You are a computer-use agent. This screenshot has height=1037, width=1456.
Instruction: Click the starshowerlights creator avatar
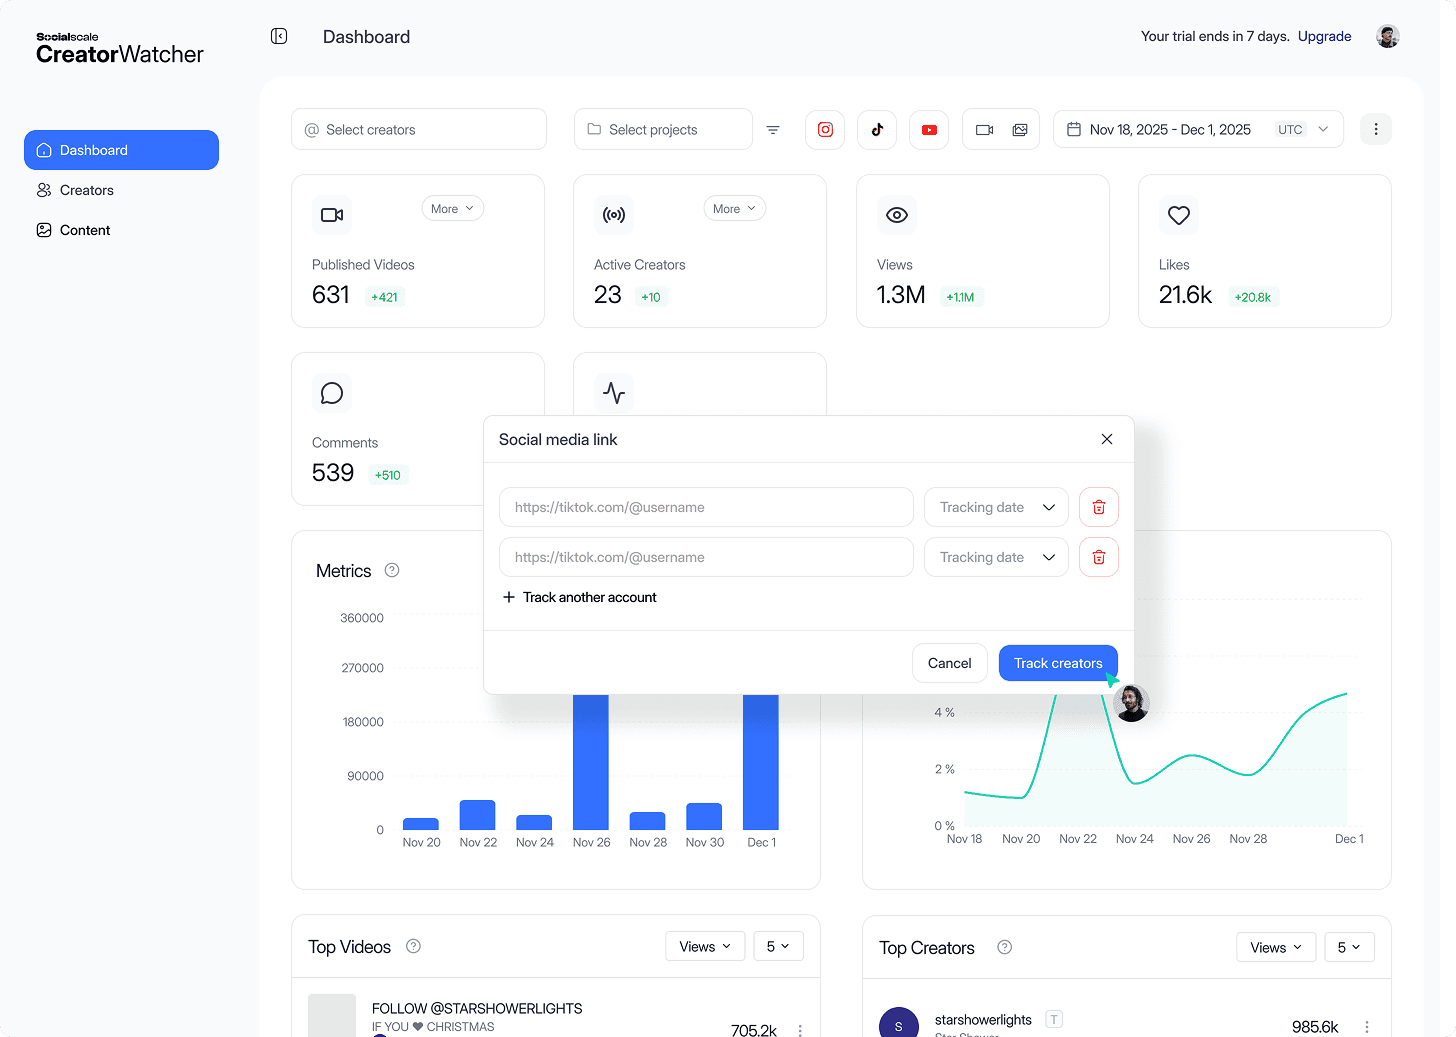tap(898, 1024)
